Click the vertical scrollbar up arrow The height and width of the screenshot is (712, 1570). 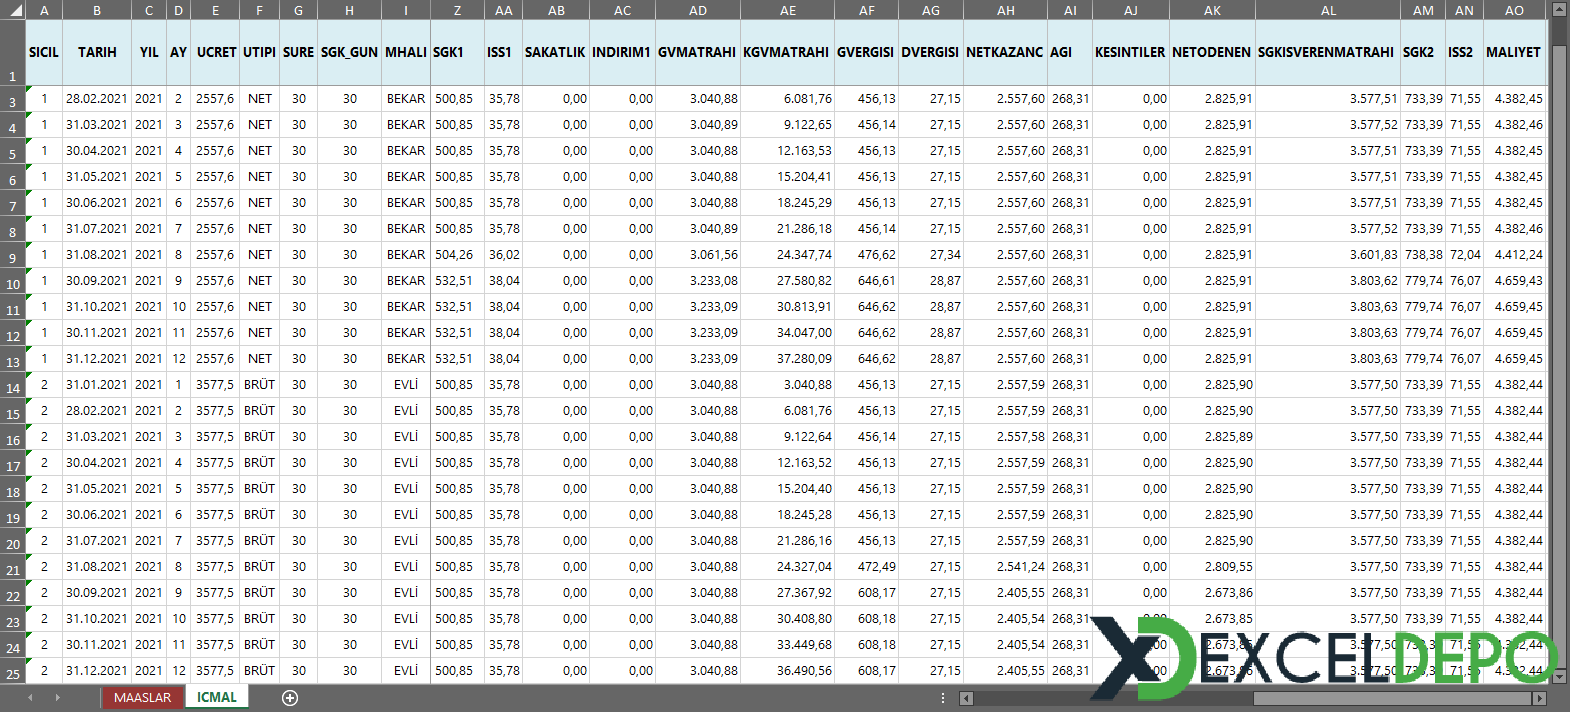click(1559, 9)
